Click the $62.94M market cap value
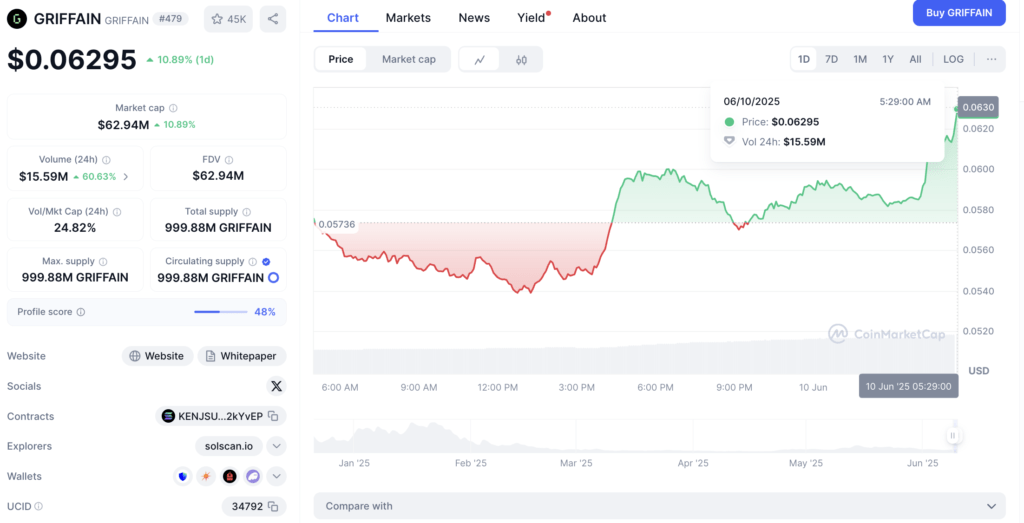 tap(123, 125)
